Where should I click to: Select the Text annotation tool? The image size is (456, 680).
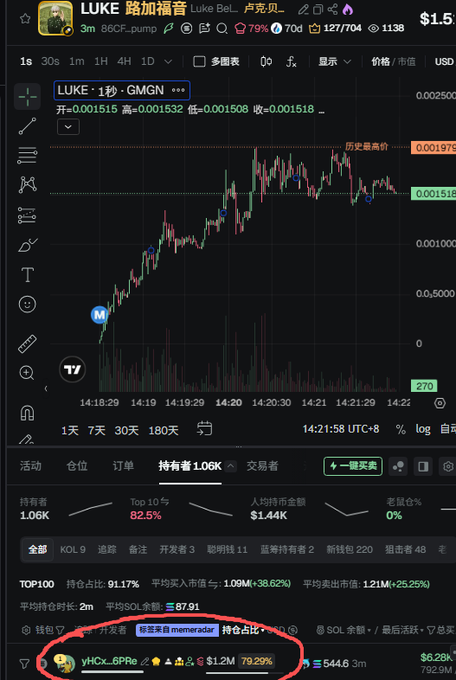tap(27, 275)
